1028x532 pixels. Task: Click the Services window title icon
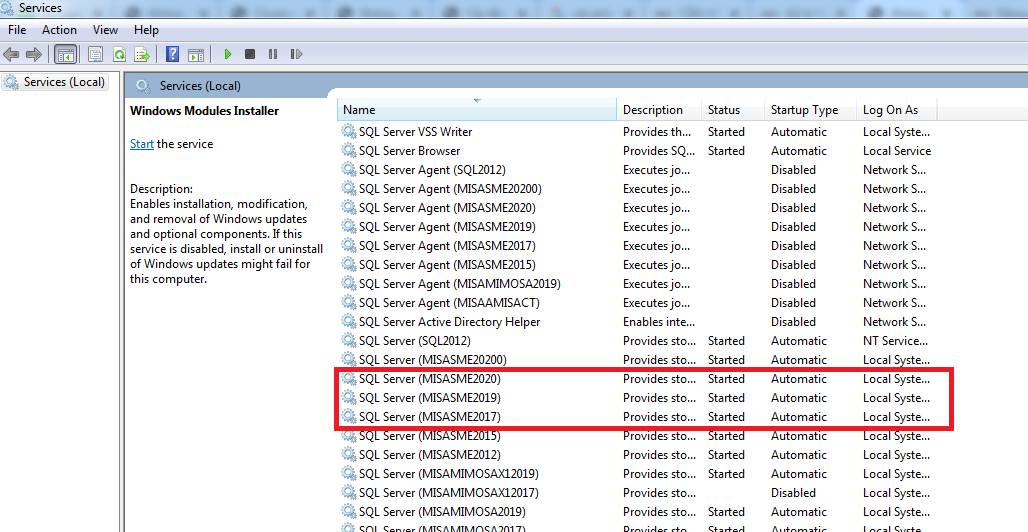tap(7, 8)
